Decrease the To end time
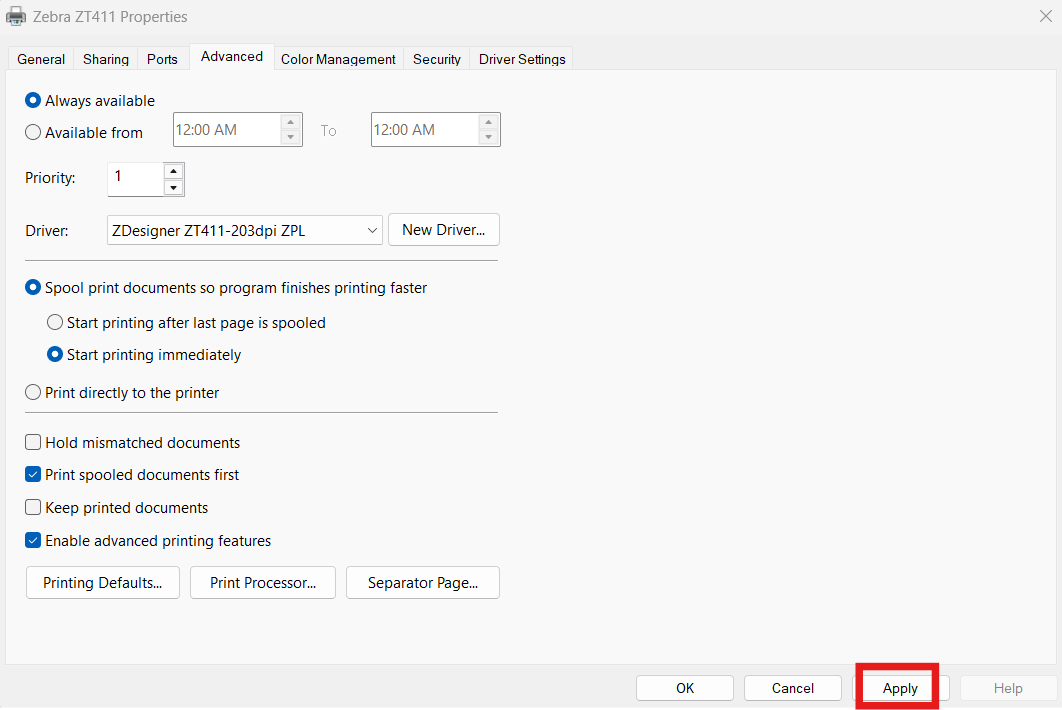This screenshot has height=710, width=1062. pos(488,138)
